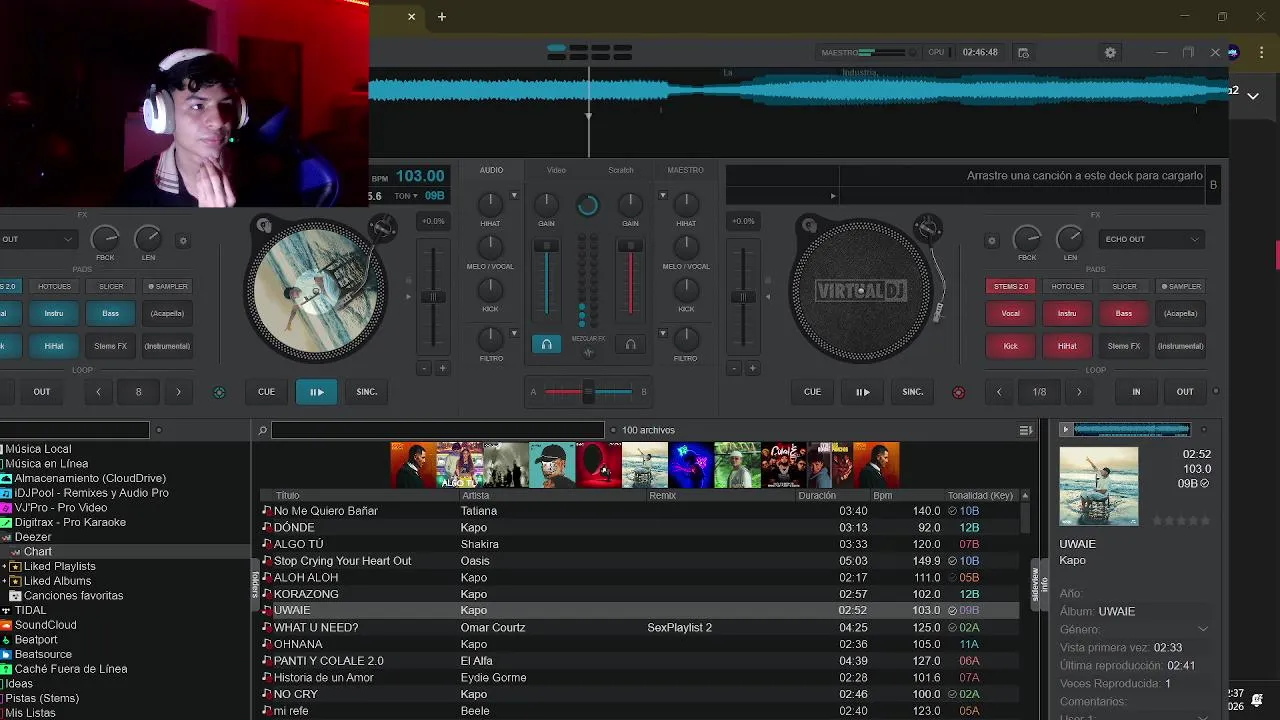
Task: Open VJ'Pro - Pro Video folder
Action: pyautogui.click(x=60, y=508)
